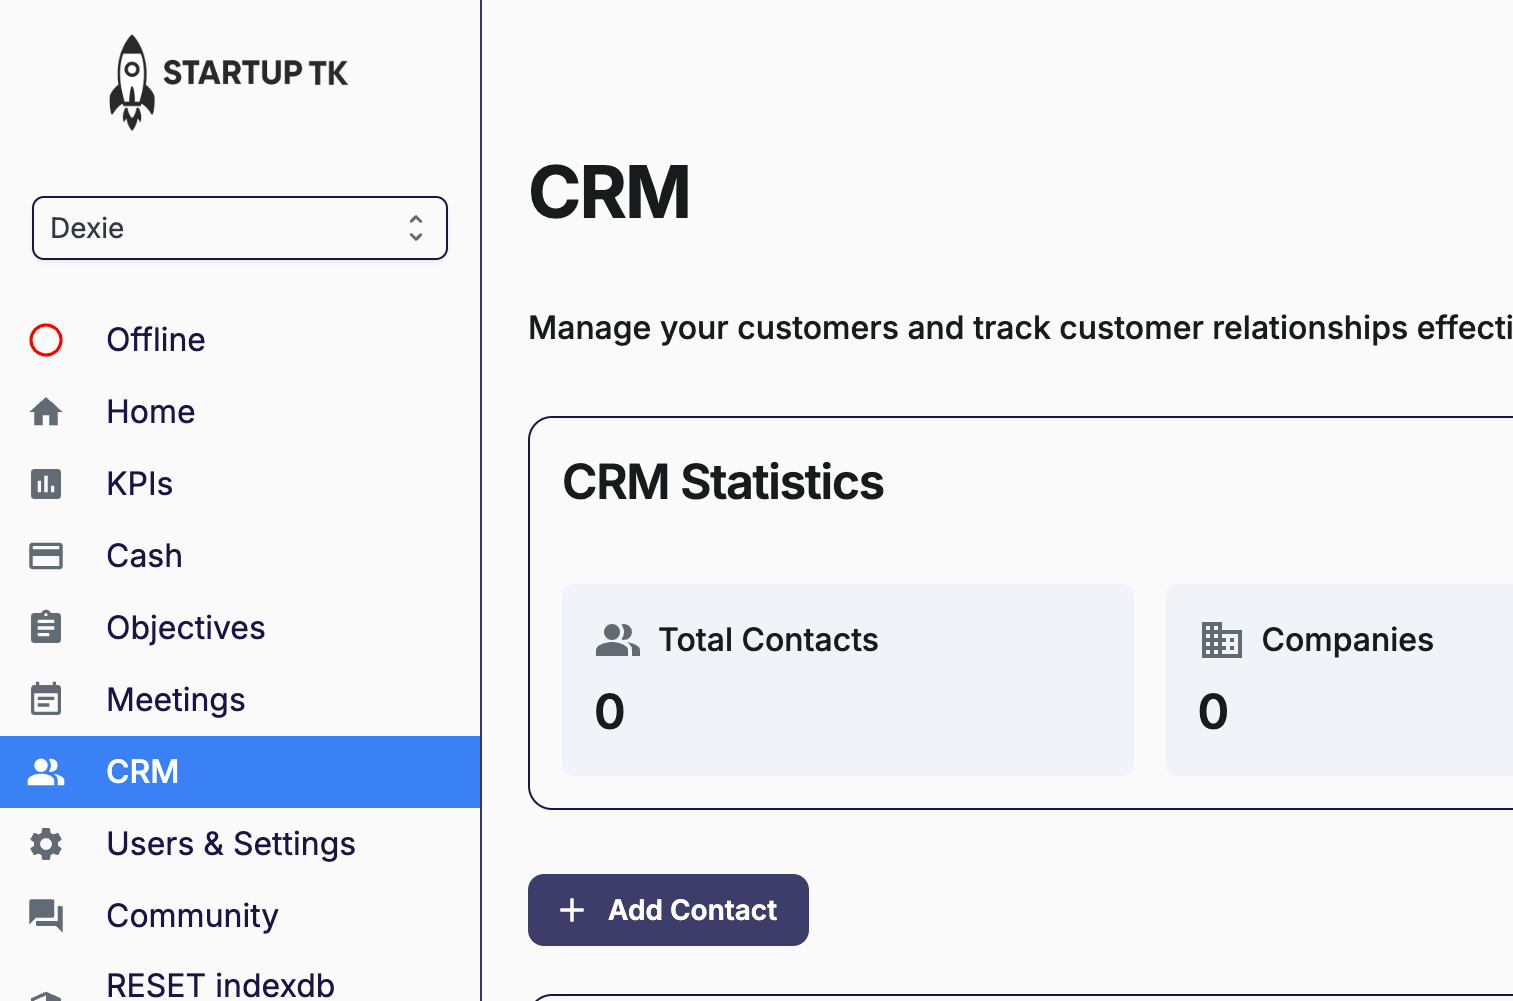
Task: Open Users & Settings from the sidebar
Action: point(231,843)
